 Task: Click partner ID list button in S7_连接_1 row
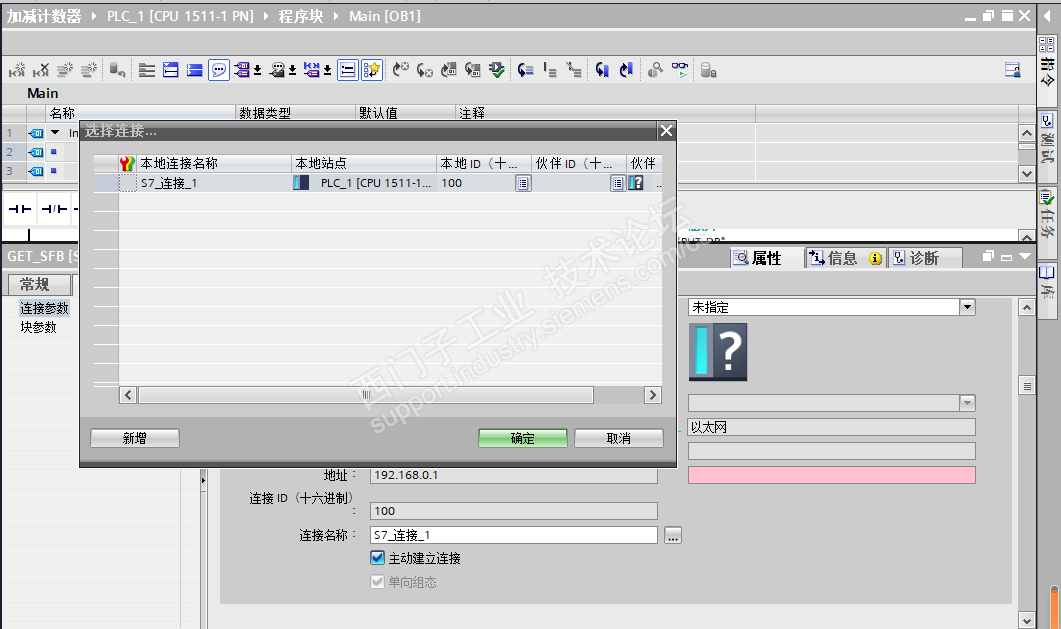pos(617,183)
